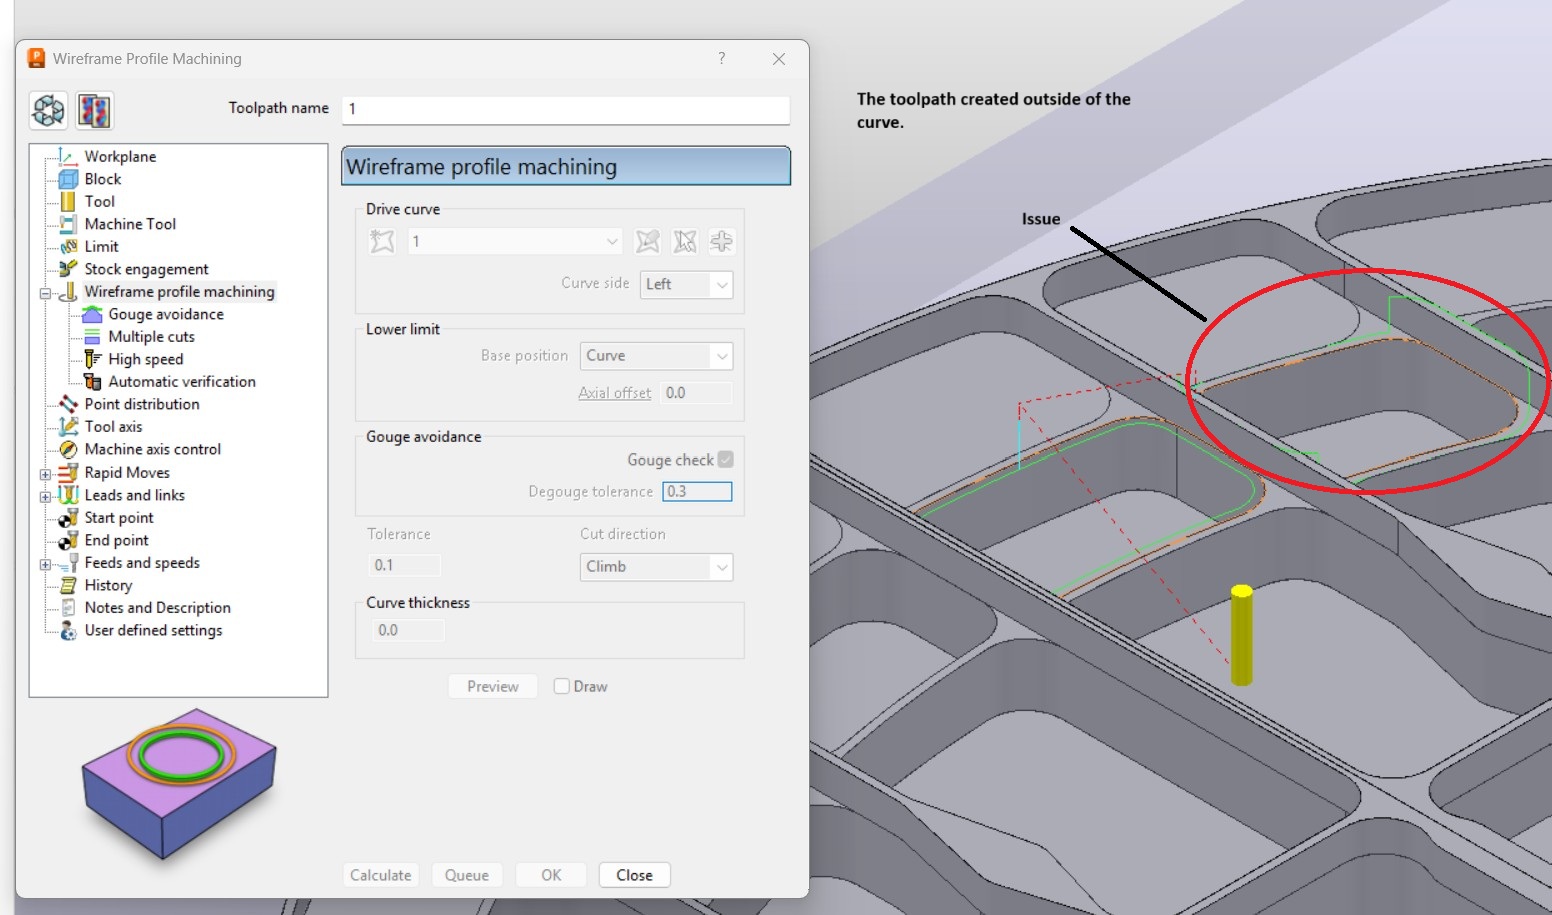Click the Toolpath name input field
This screenshot has height=915, width=1552.
pyautogui.click(x=566, y=109)
